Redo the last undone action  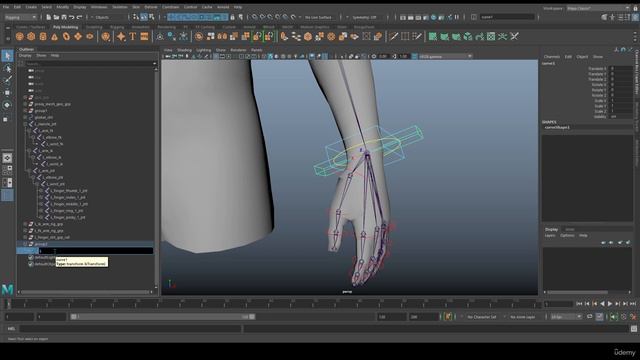coord(79,17)
